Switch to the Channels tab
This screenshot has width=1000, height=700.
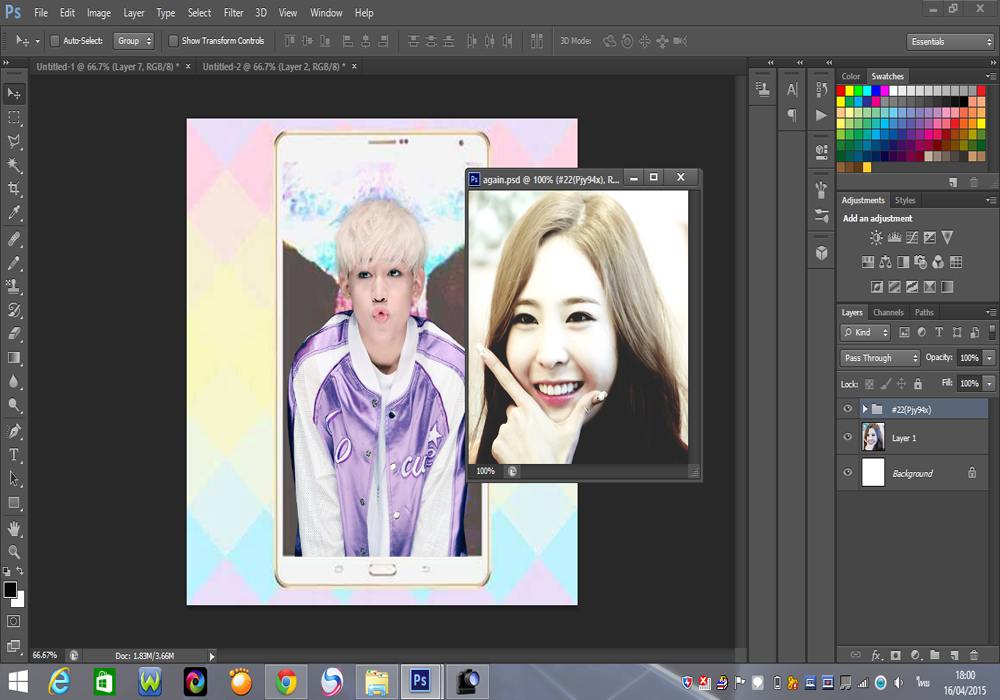(888, 312)
